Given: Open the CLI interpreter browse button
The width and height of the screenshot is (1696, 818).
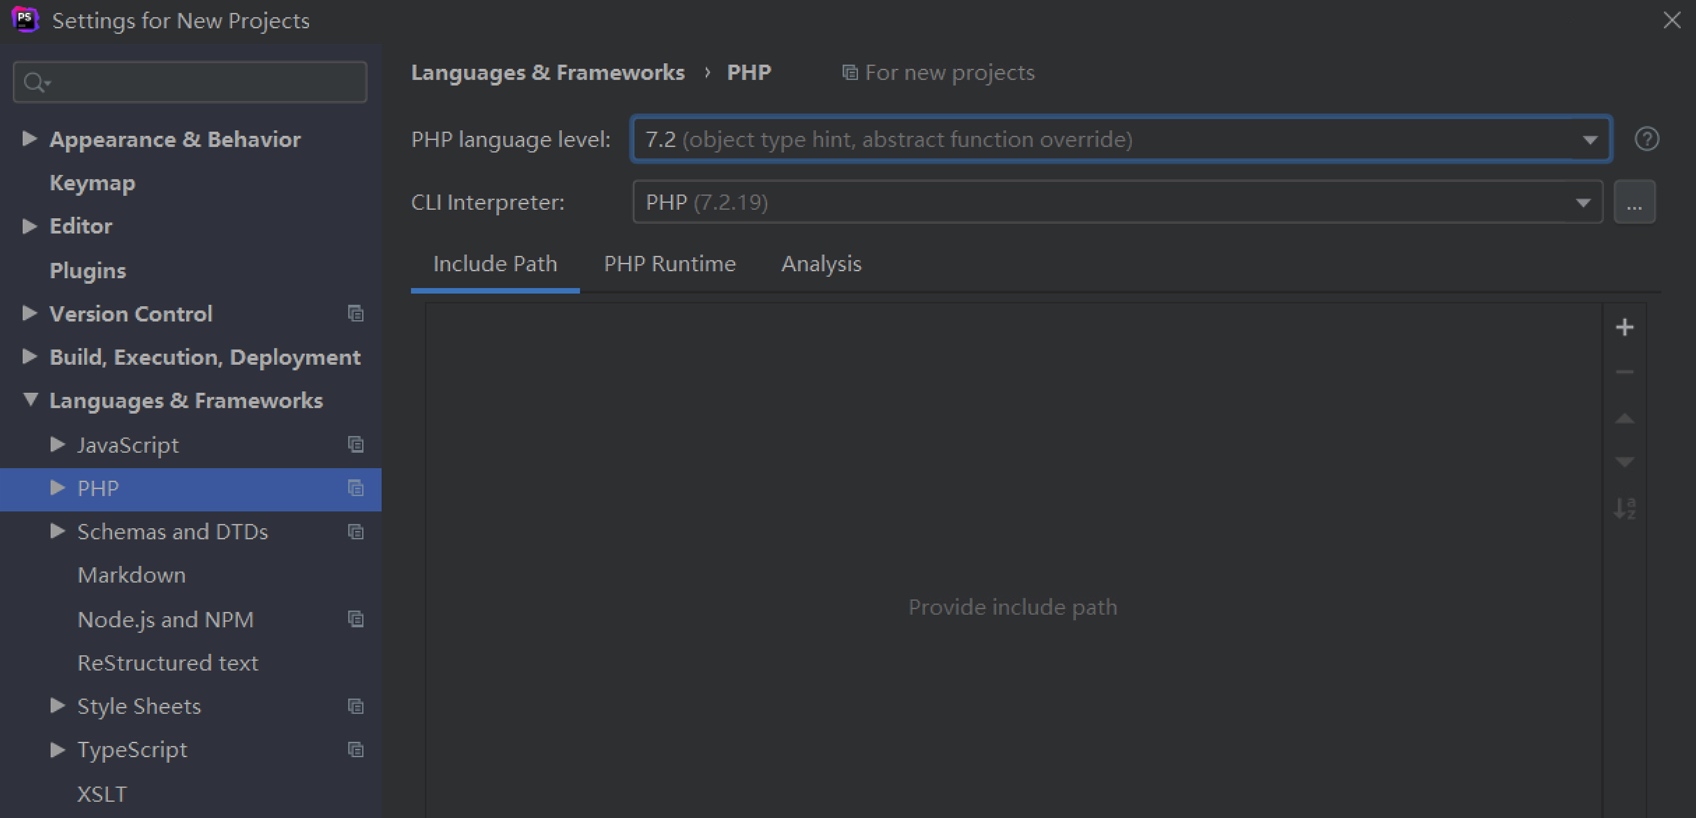Looking at the screenshot, I should click(1635, 202).
